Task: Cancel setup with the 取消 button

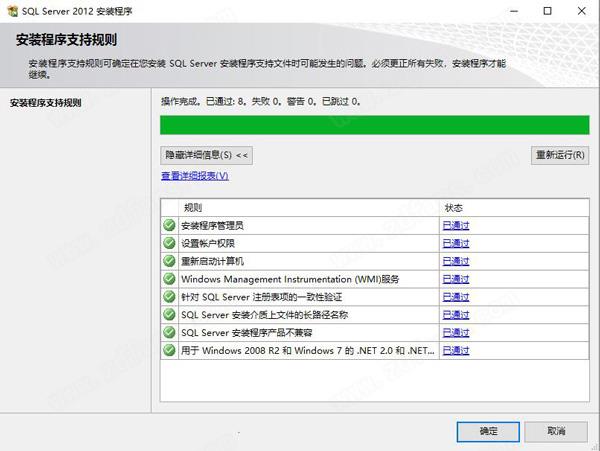Action: [556, 431]
